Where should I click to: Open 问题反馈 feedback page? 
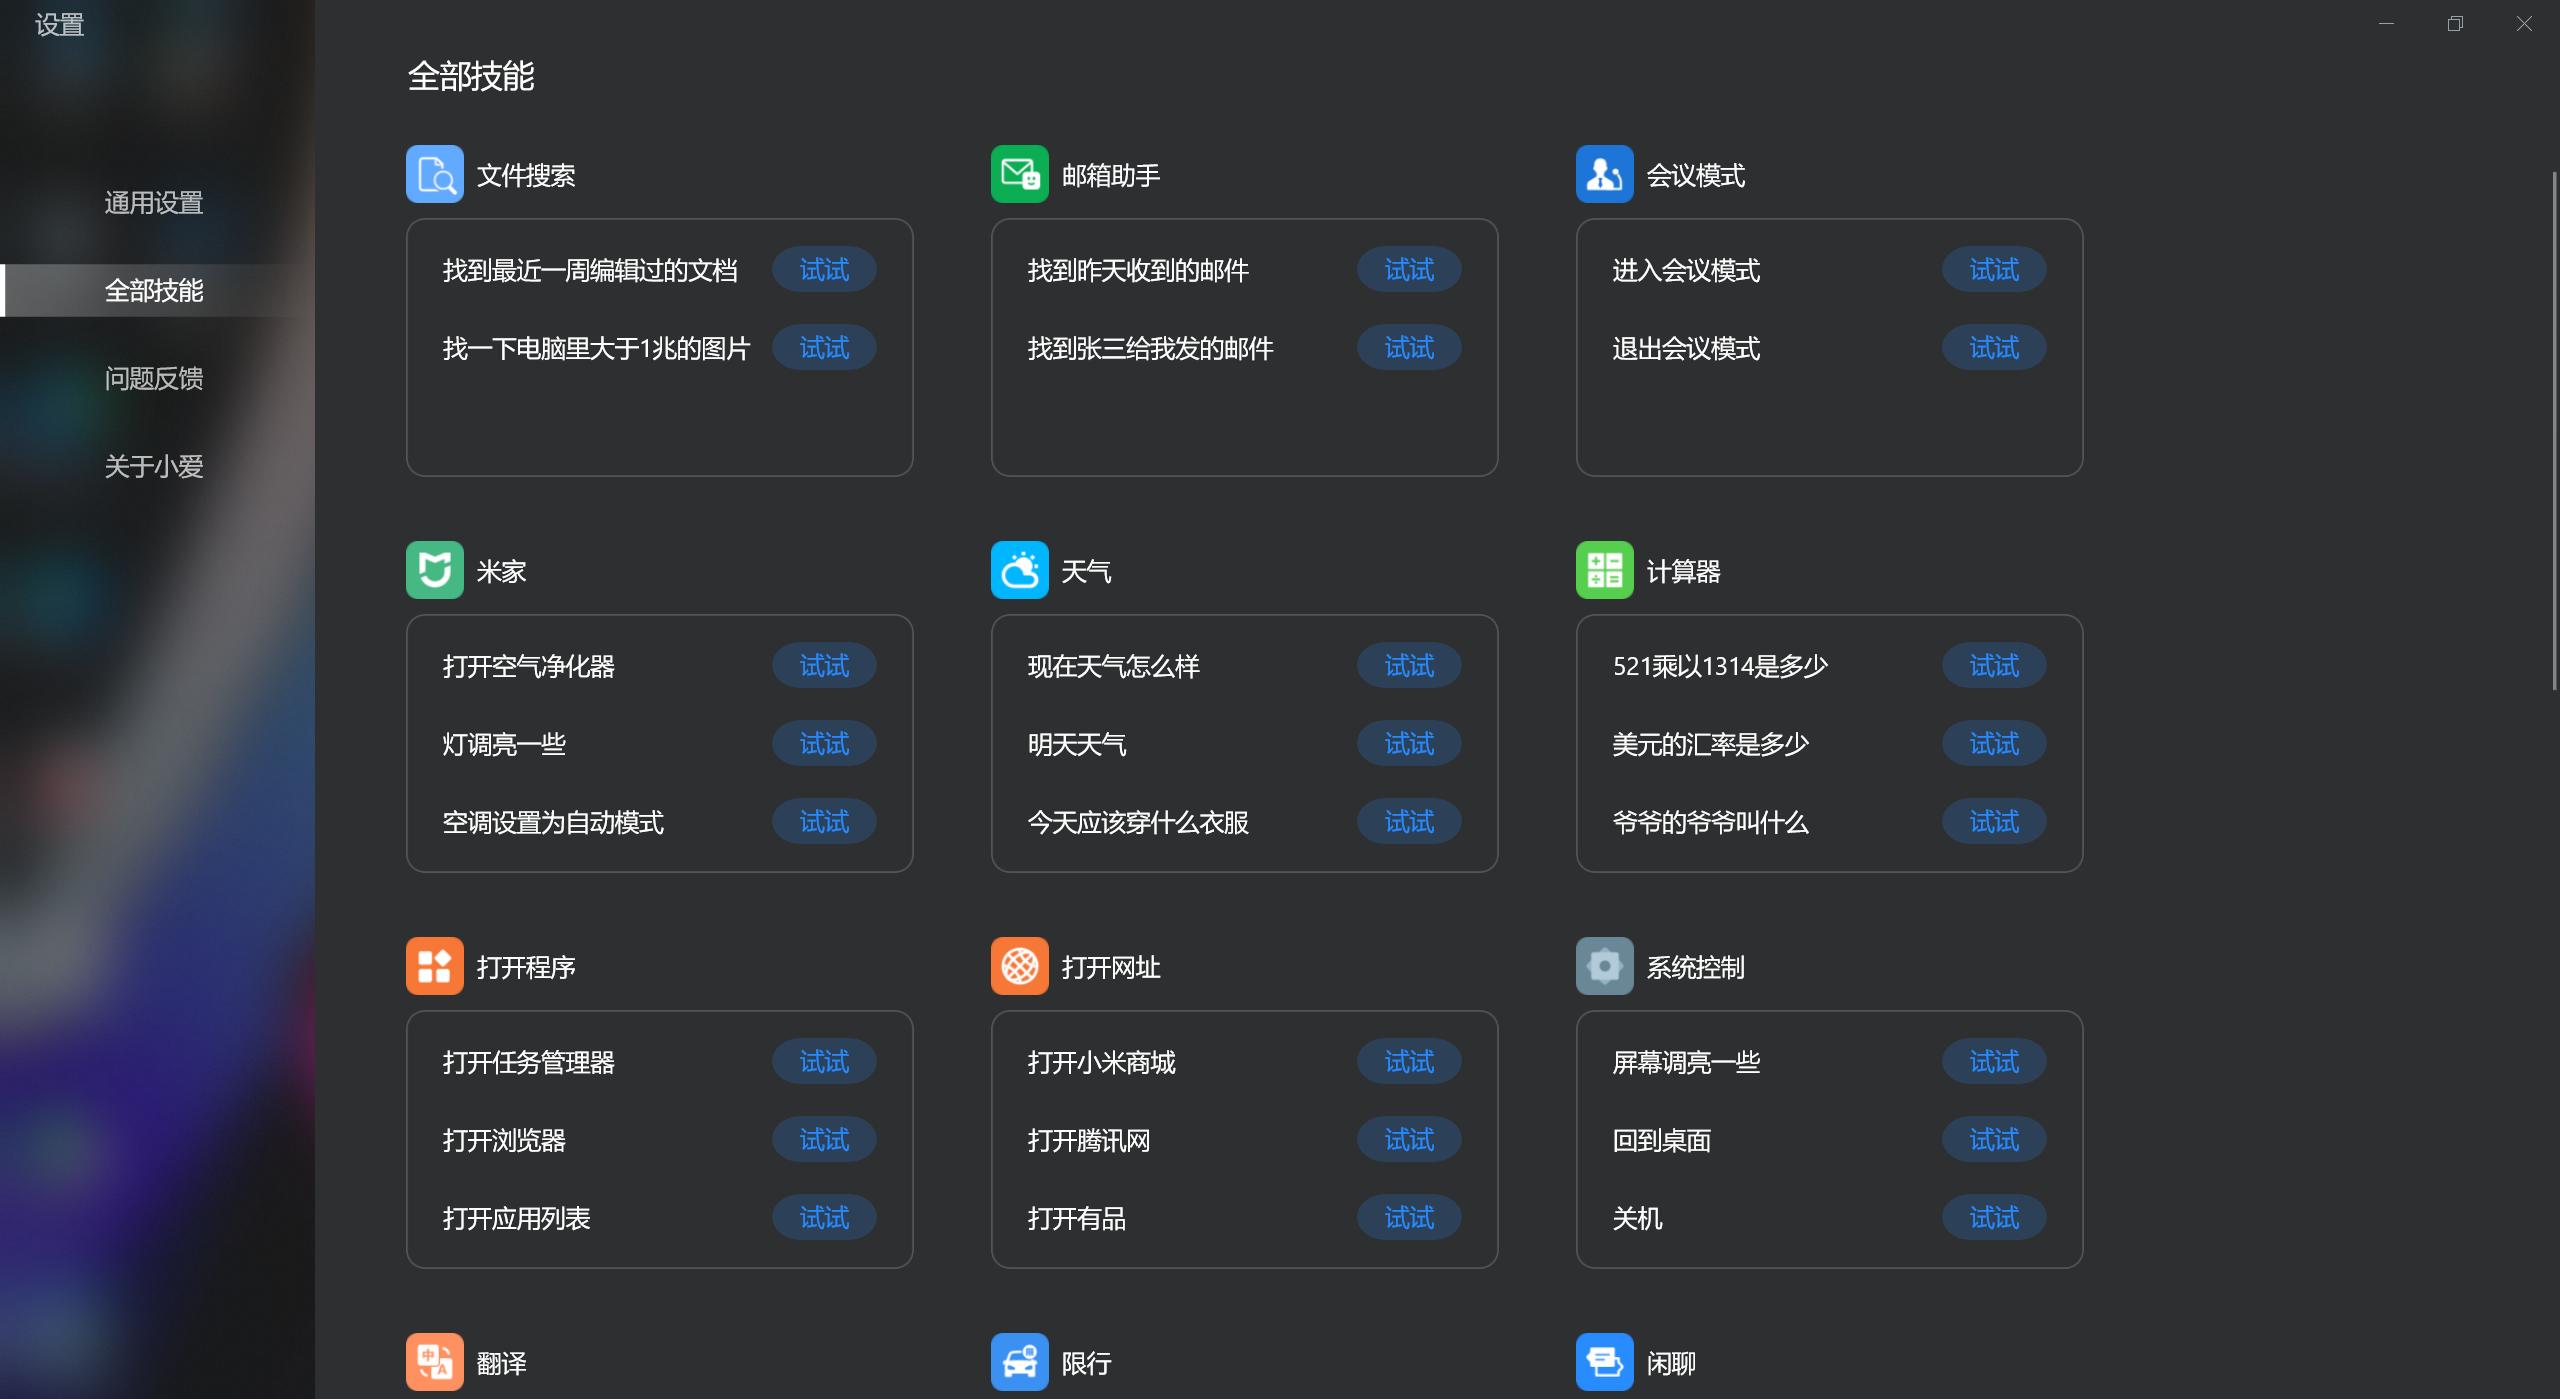click(x=153, y=379)
